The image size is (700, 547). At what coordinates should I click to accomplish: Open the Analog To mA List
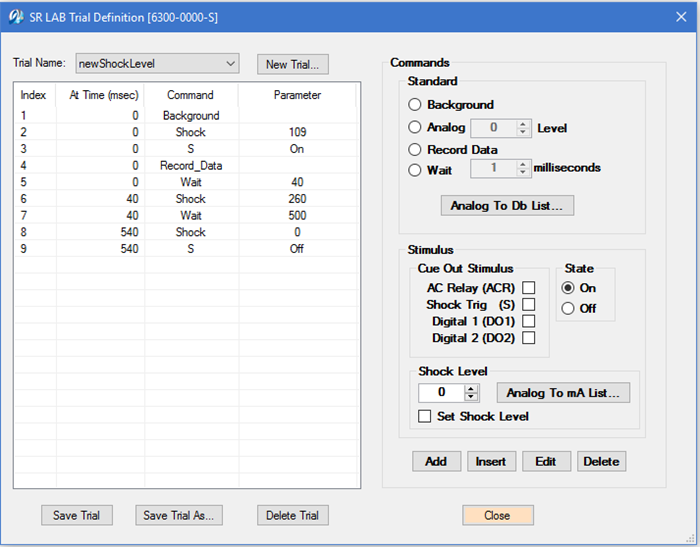point(563,393)
